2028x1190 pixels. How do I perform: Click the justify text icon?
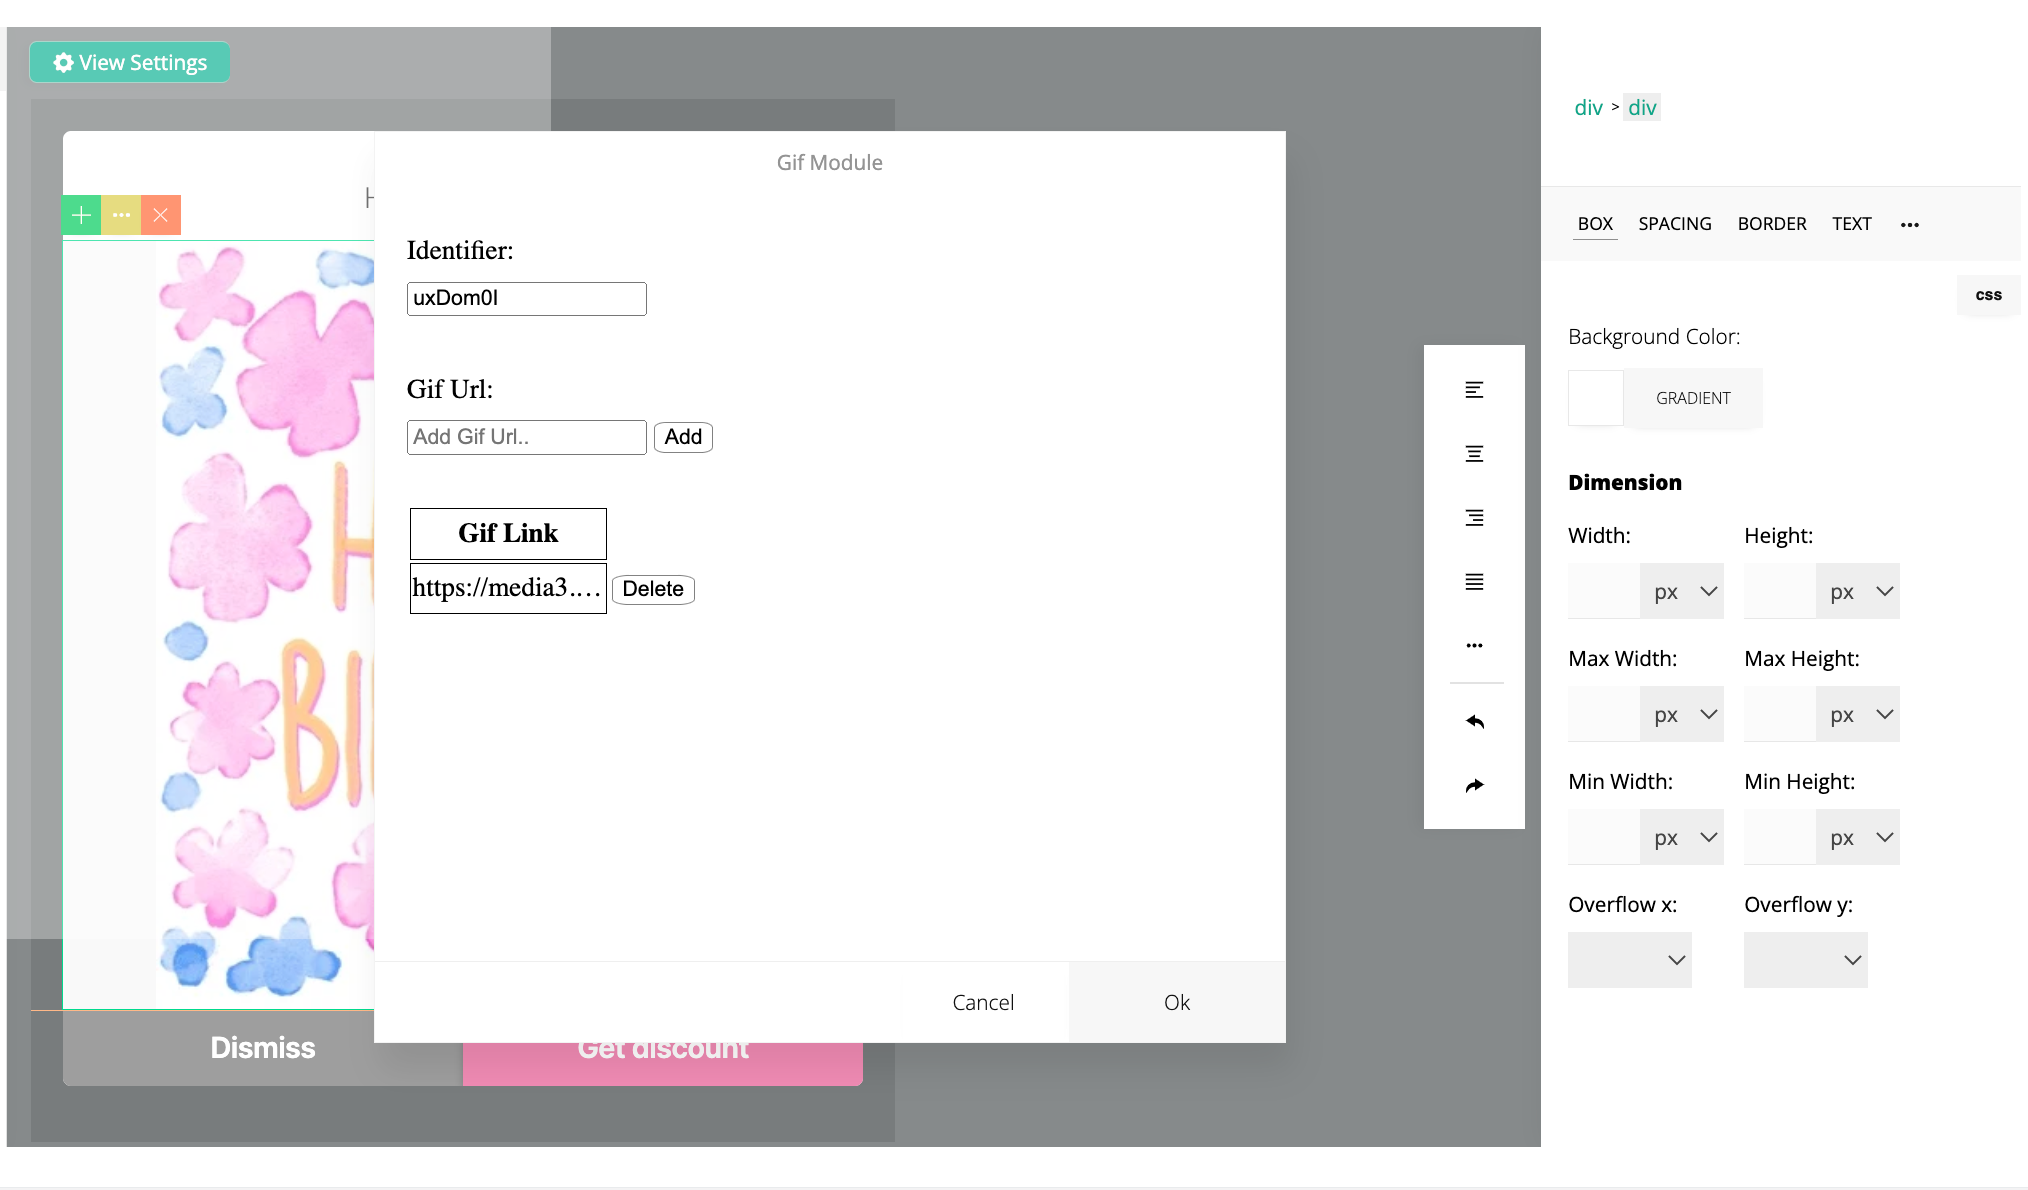tap(1474, 582)
